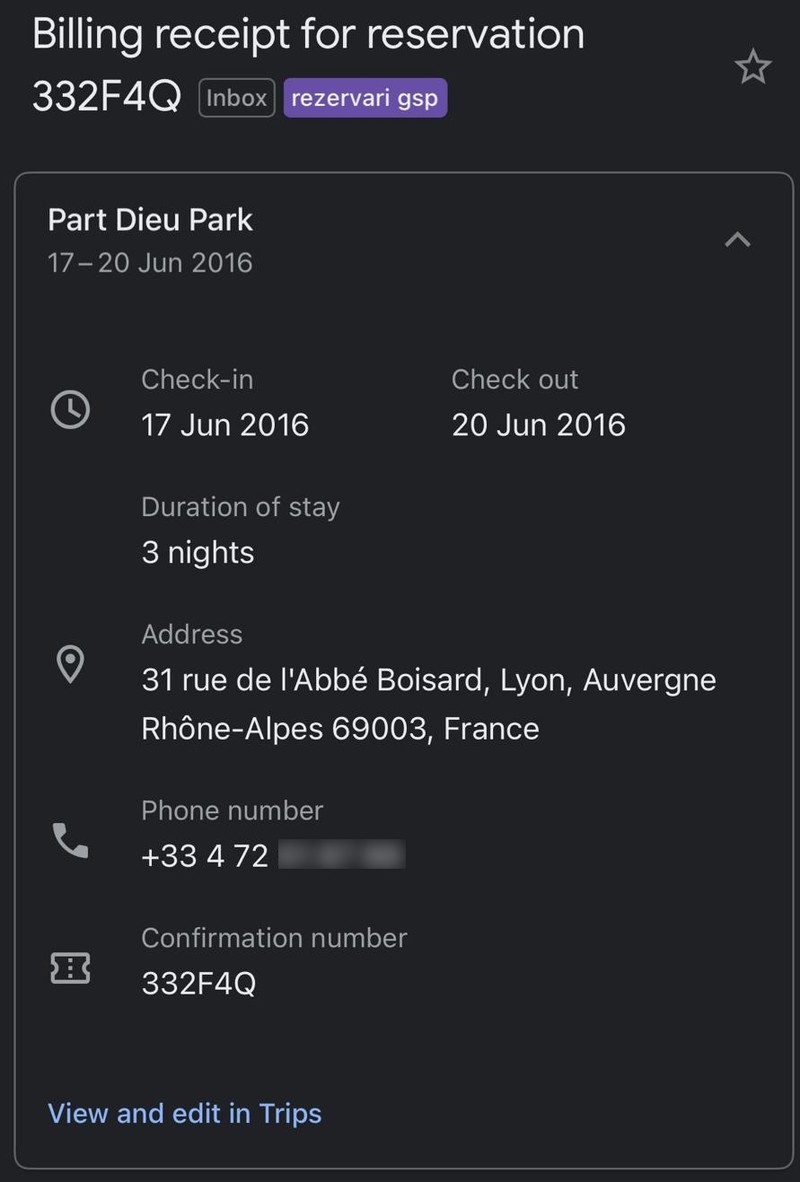Tap the 3 nights duration of stay
800x1182 pixels.
[198, 553]
